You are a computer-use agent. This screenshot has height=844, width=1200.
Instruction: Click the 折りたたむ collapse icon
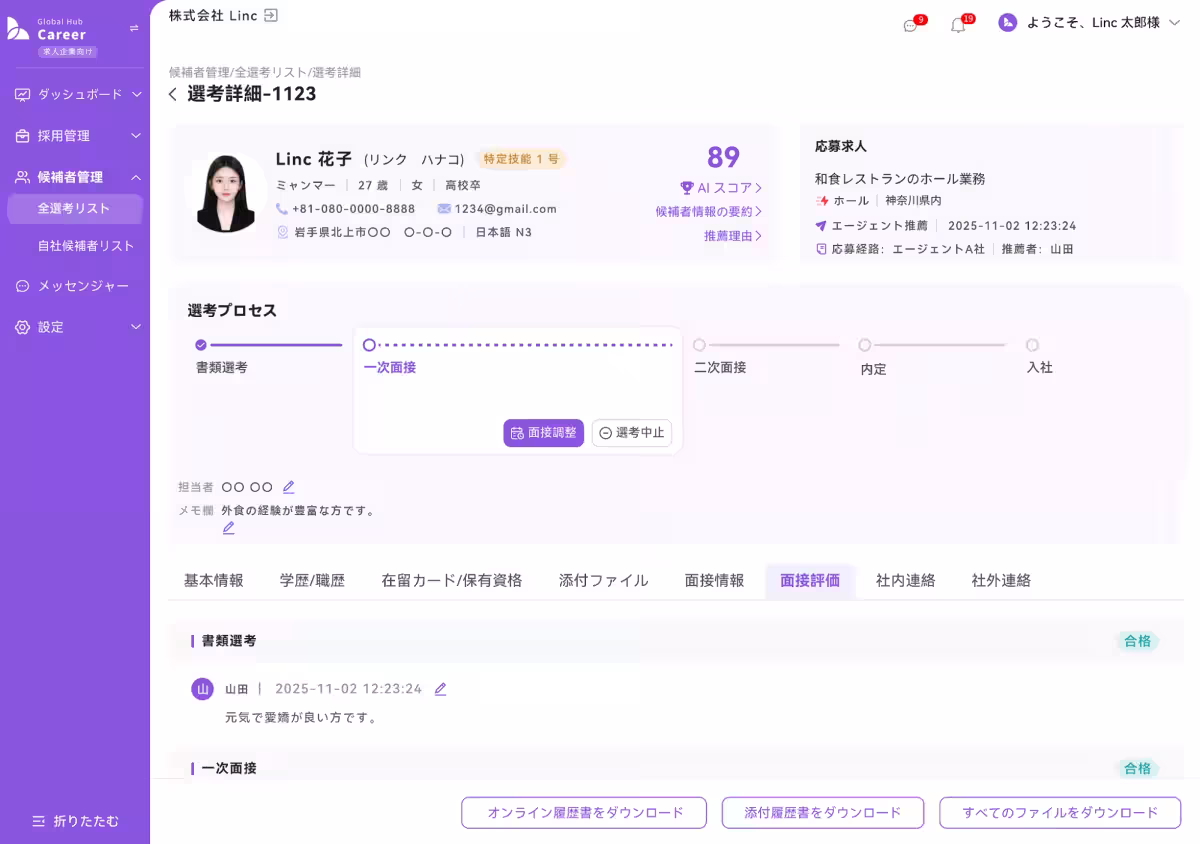(39, 821)
